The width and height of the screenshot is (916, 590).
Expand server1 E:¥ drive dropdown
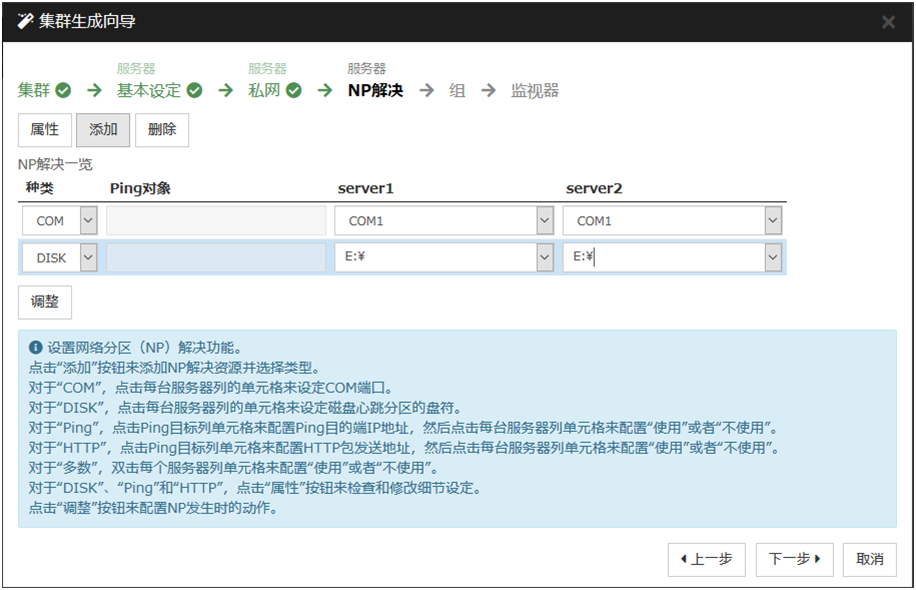544,258
